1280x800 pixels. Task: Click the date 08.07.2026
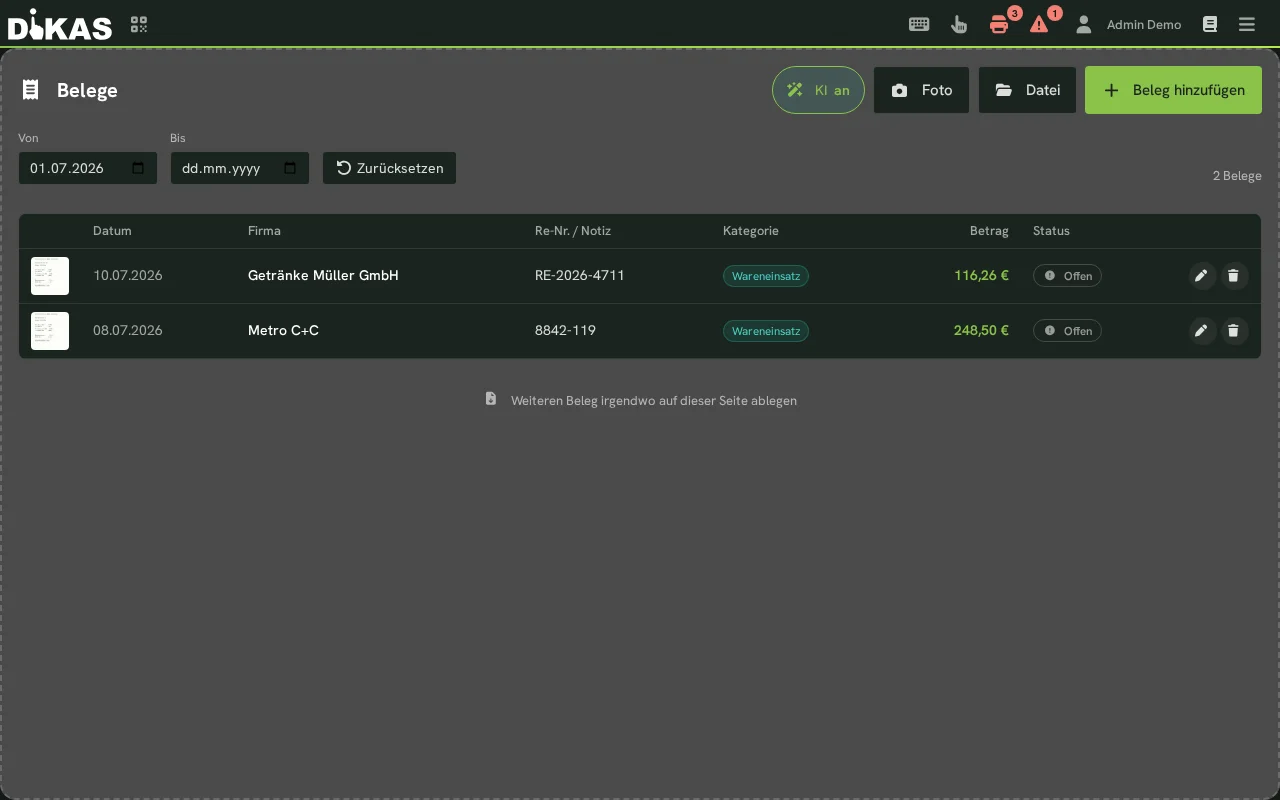[x=128, y=331]
